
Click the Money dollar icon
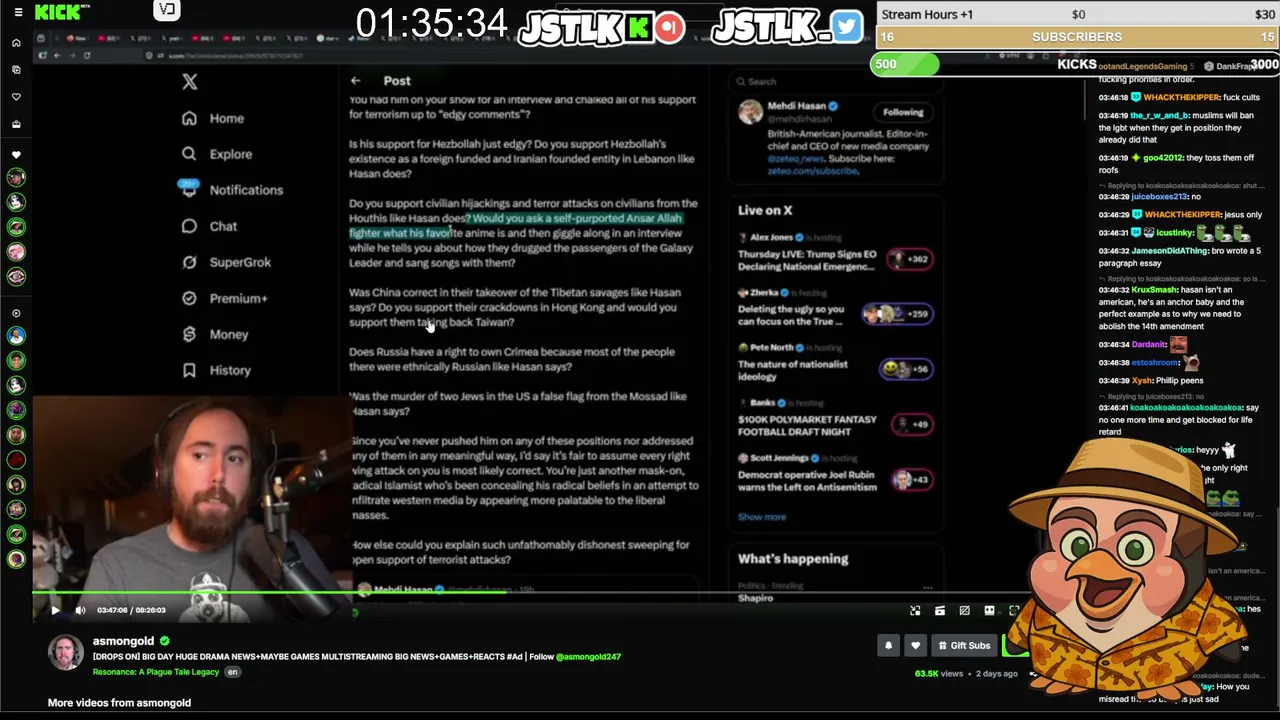(189, 334)
